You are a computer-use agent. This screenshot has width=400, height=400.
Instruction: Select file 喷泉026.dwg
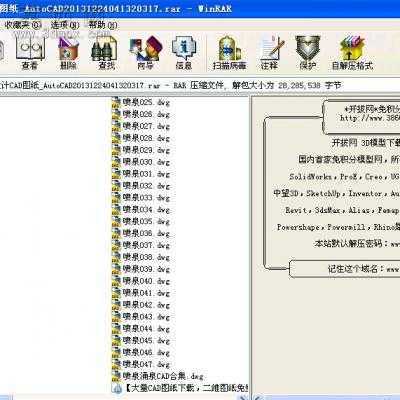pos(141,114)
